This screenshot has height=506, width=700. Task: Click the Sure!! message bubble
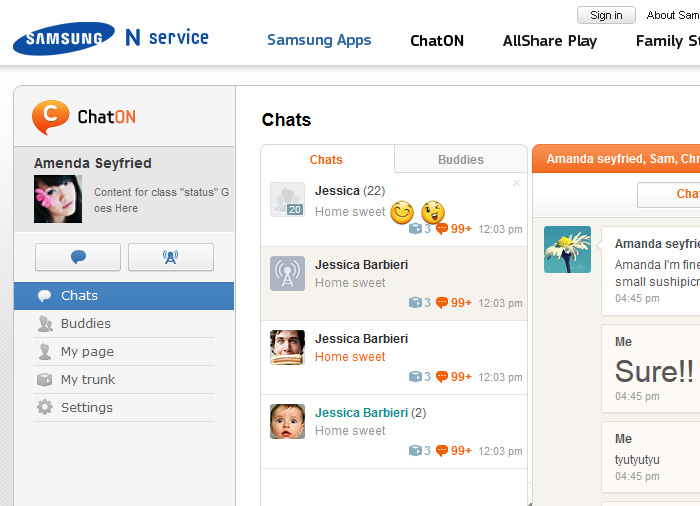[x=652, y=368]
